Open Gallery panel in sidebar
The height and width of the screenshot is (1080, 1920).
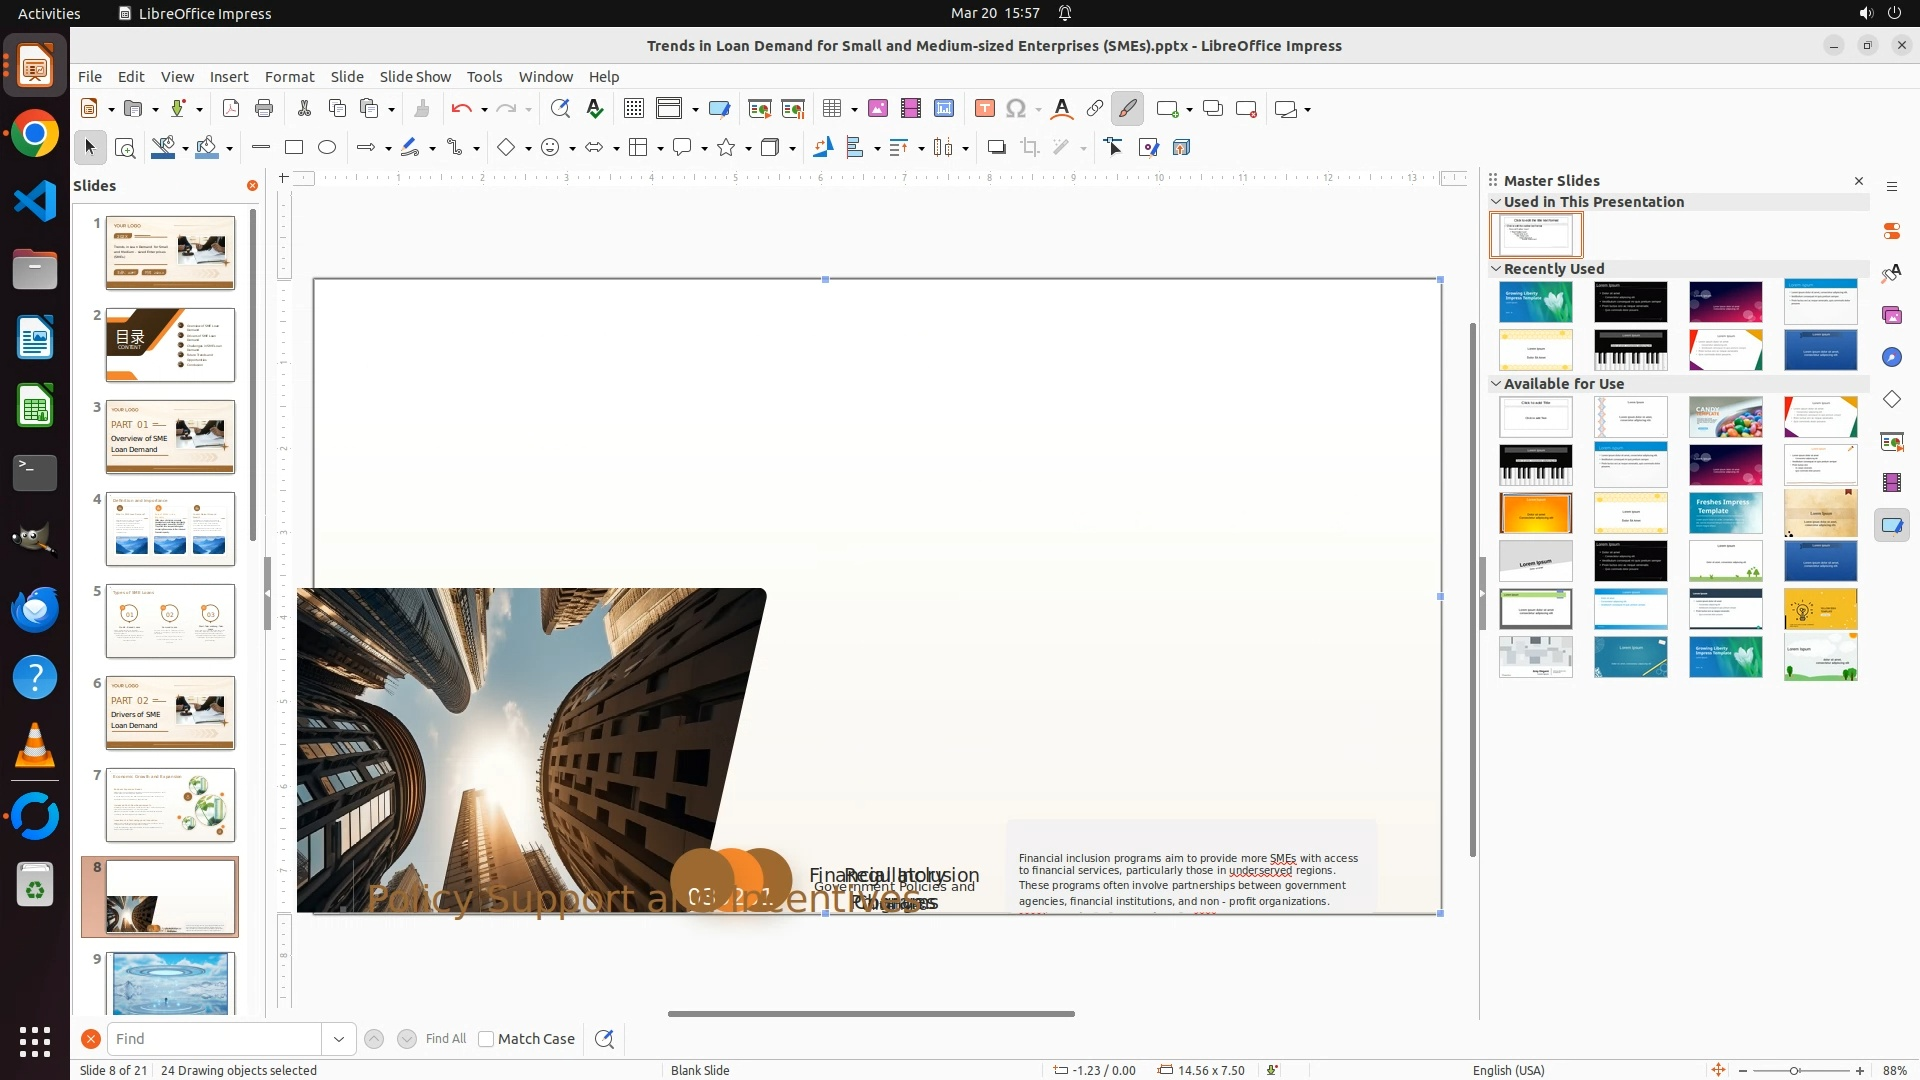[x=1891, y=316]
